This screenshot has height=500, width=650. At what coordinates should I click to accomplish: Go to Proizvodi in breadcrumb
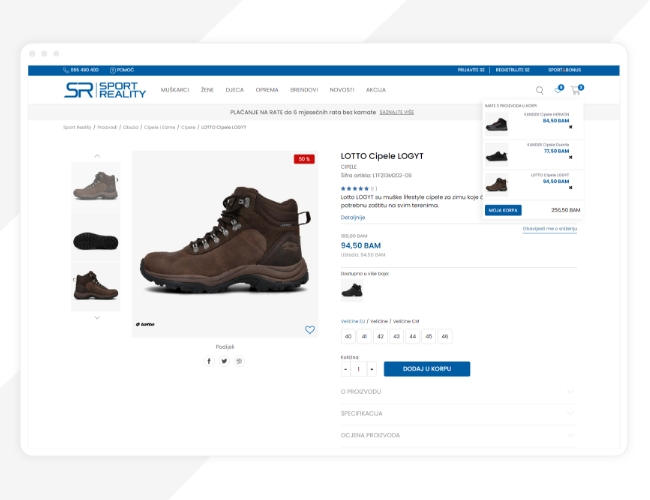click(x=107, y=127)
